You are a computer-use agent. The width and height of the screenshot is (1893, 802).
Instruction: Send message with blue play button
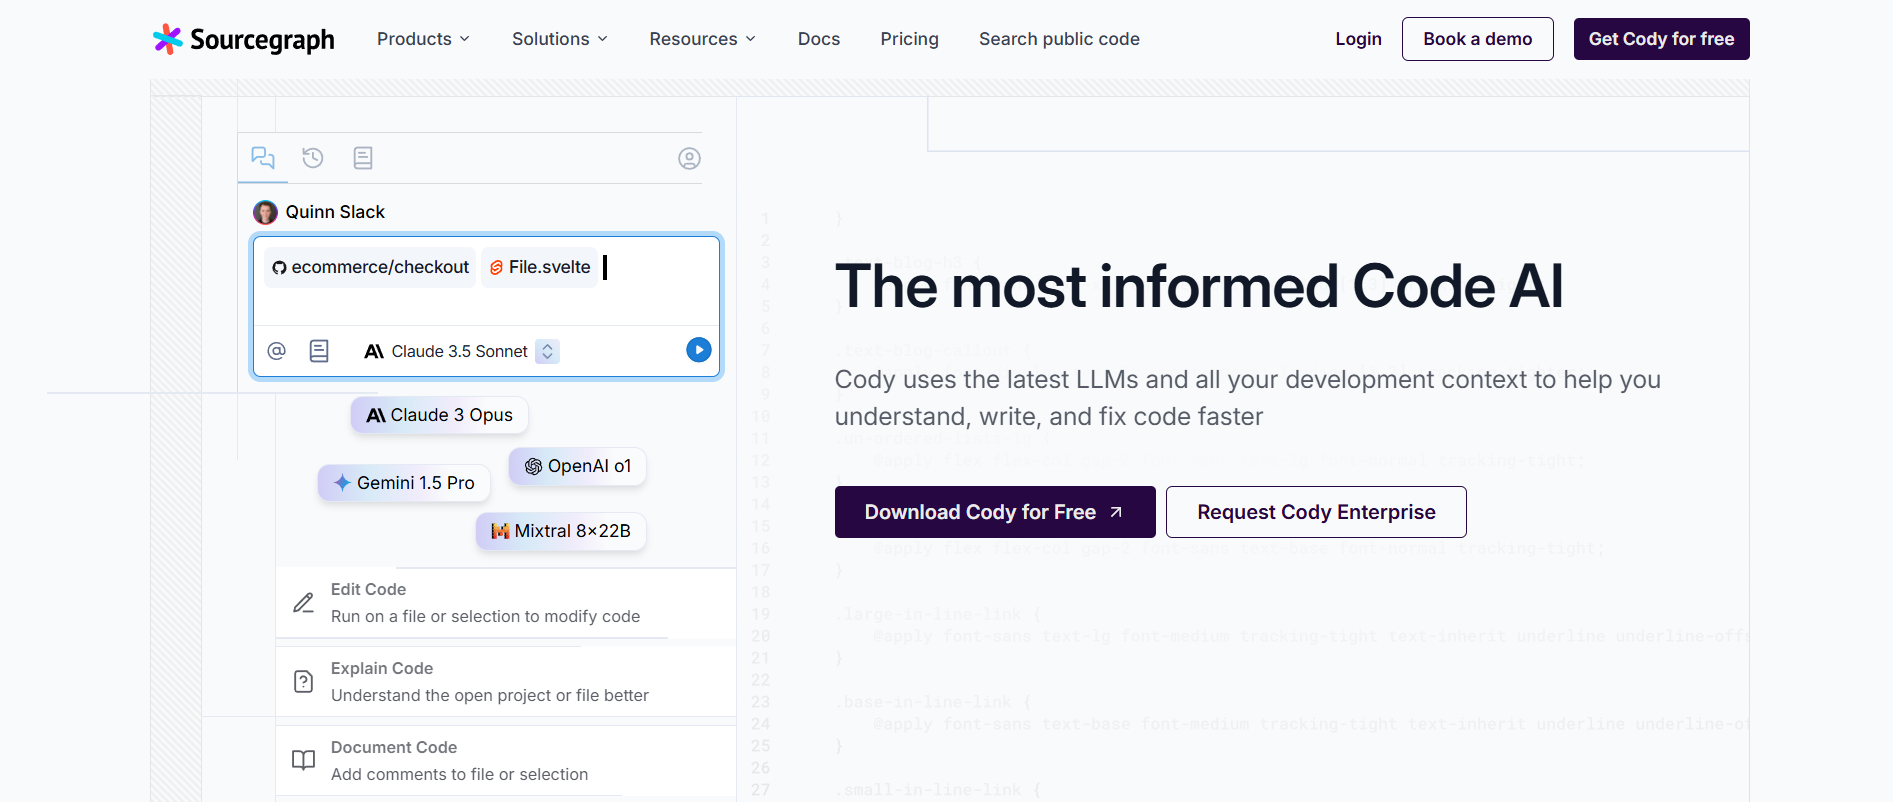coord(699,350)
